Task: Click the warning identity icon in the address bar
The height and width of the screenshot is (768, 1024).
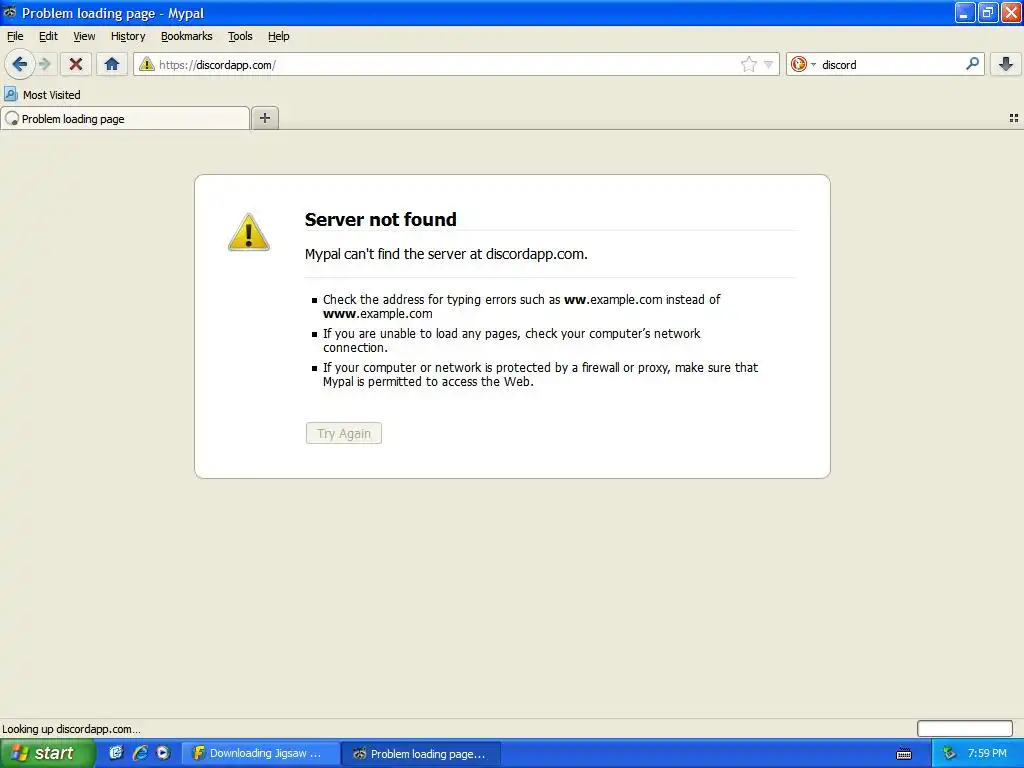Action: pyautogui.click(x=147, y=64)
